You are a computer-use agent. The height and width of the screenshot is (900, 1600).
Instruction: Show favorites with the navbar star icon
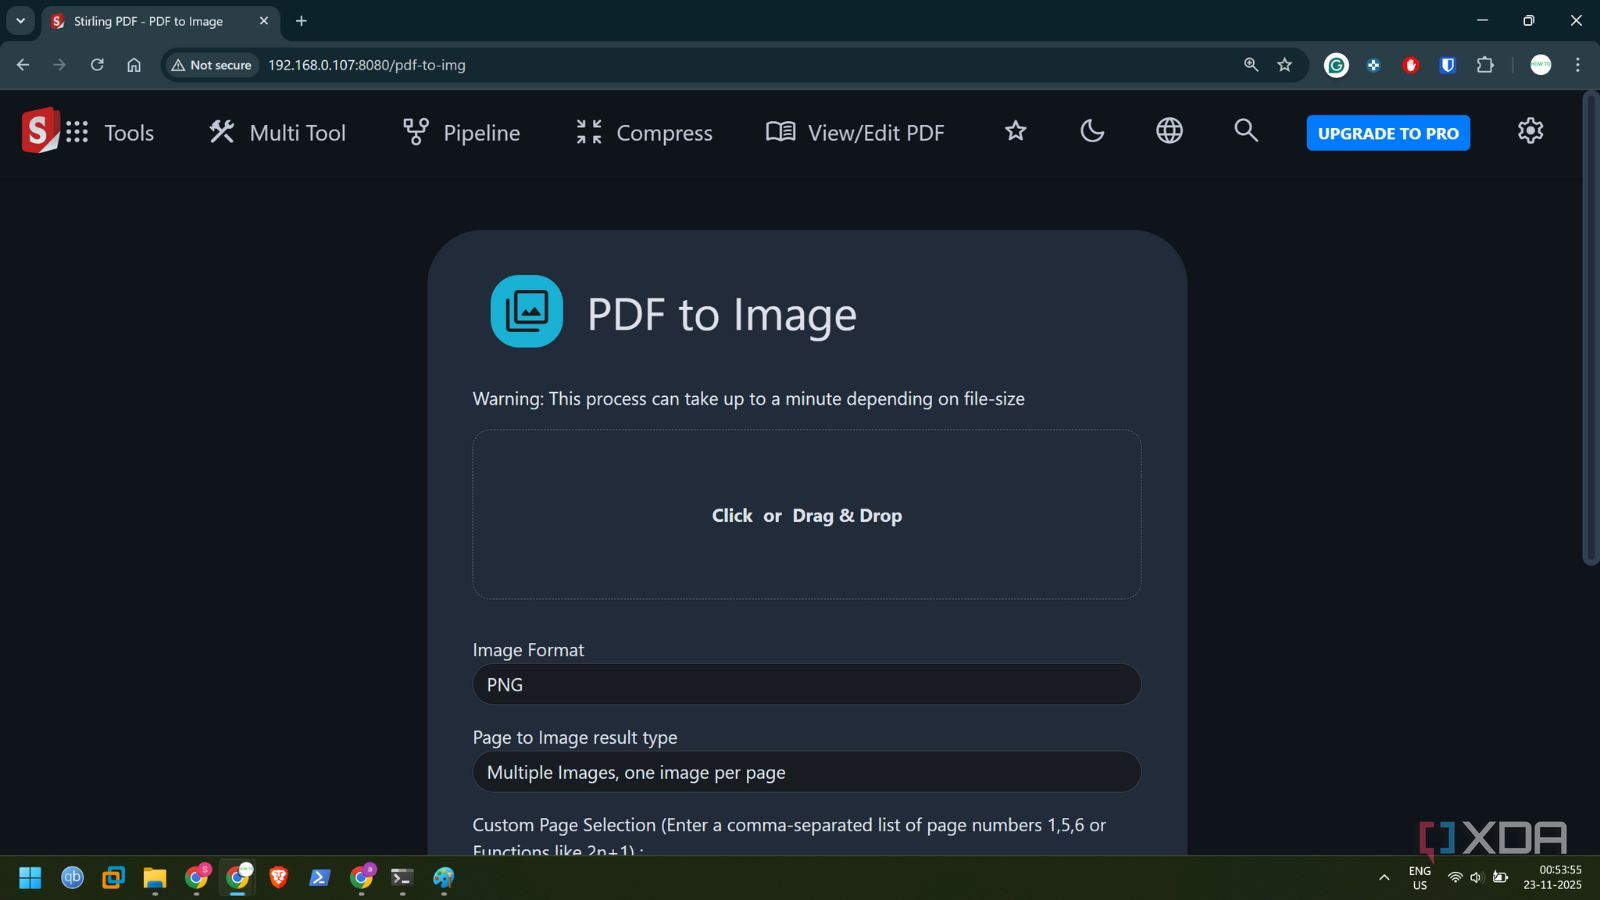click(1015, 131)
